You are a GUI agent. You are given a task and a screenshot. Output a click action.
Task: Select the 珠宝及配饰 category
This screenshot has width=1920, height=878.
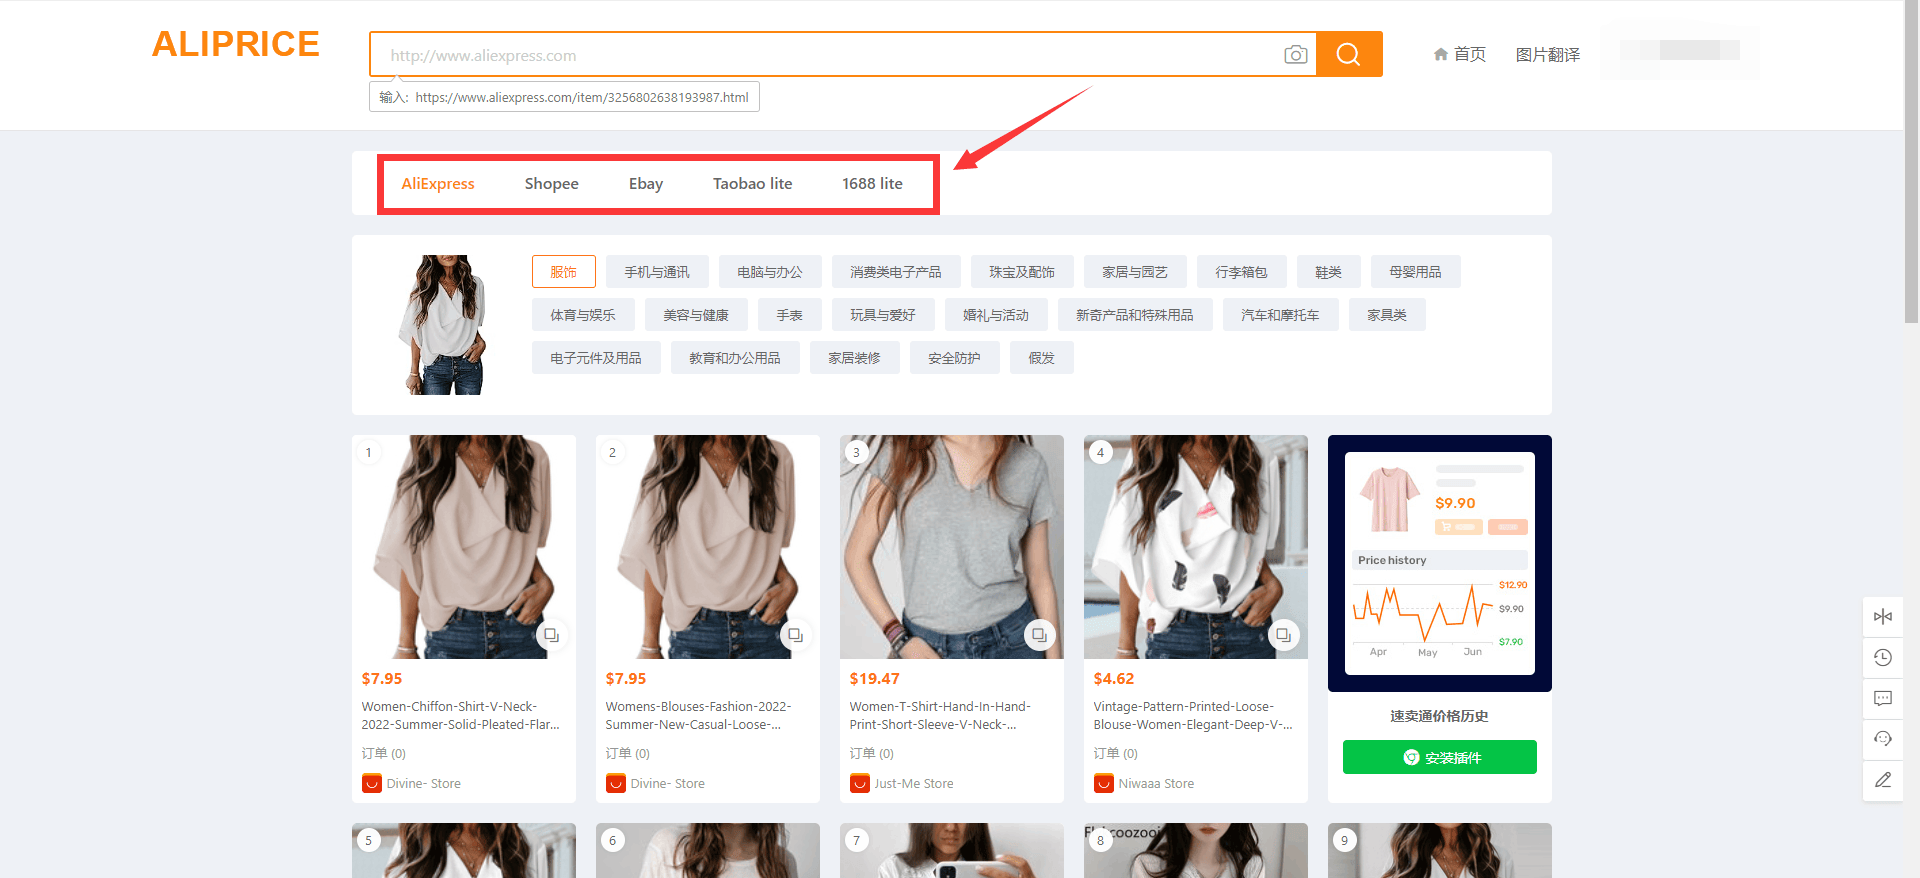click(1022, 272)
